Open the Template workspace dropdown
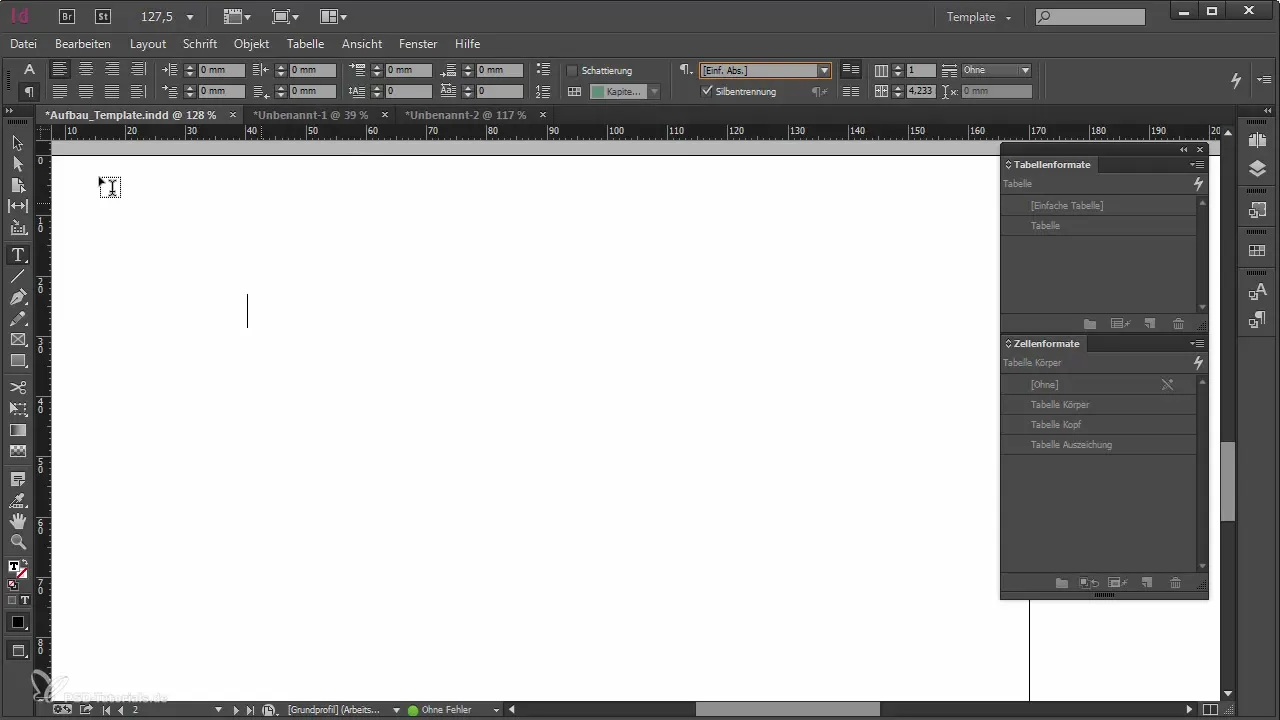This screenshot has width=1280, height=720. 980,17
